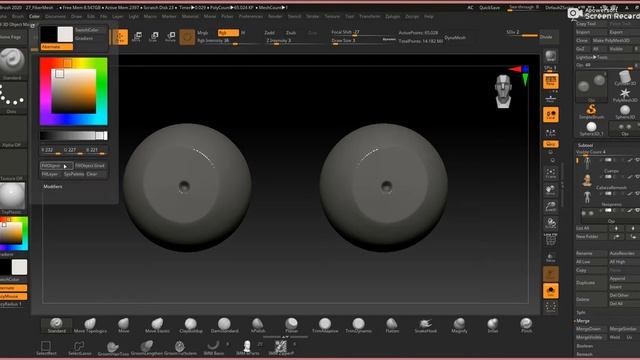Toggle the Persp perspective button
Screen dimensions: 640x360
[x=551, y=81]
